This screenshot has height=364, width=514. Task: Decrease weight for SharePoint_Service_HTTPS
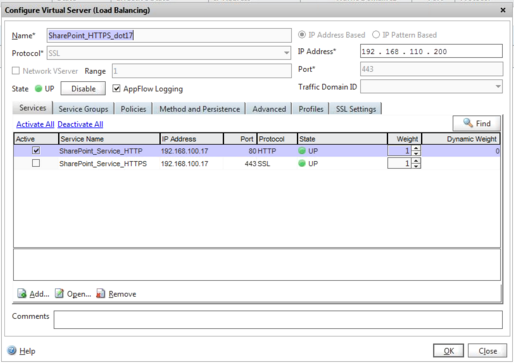(416, 166)
